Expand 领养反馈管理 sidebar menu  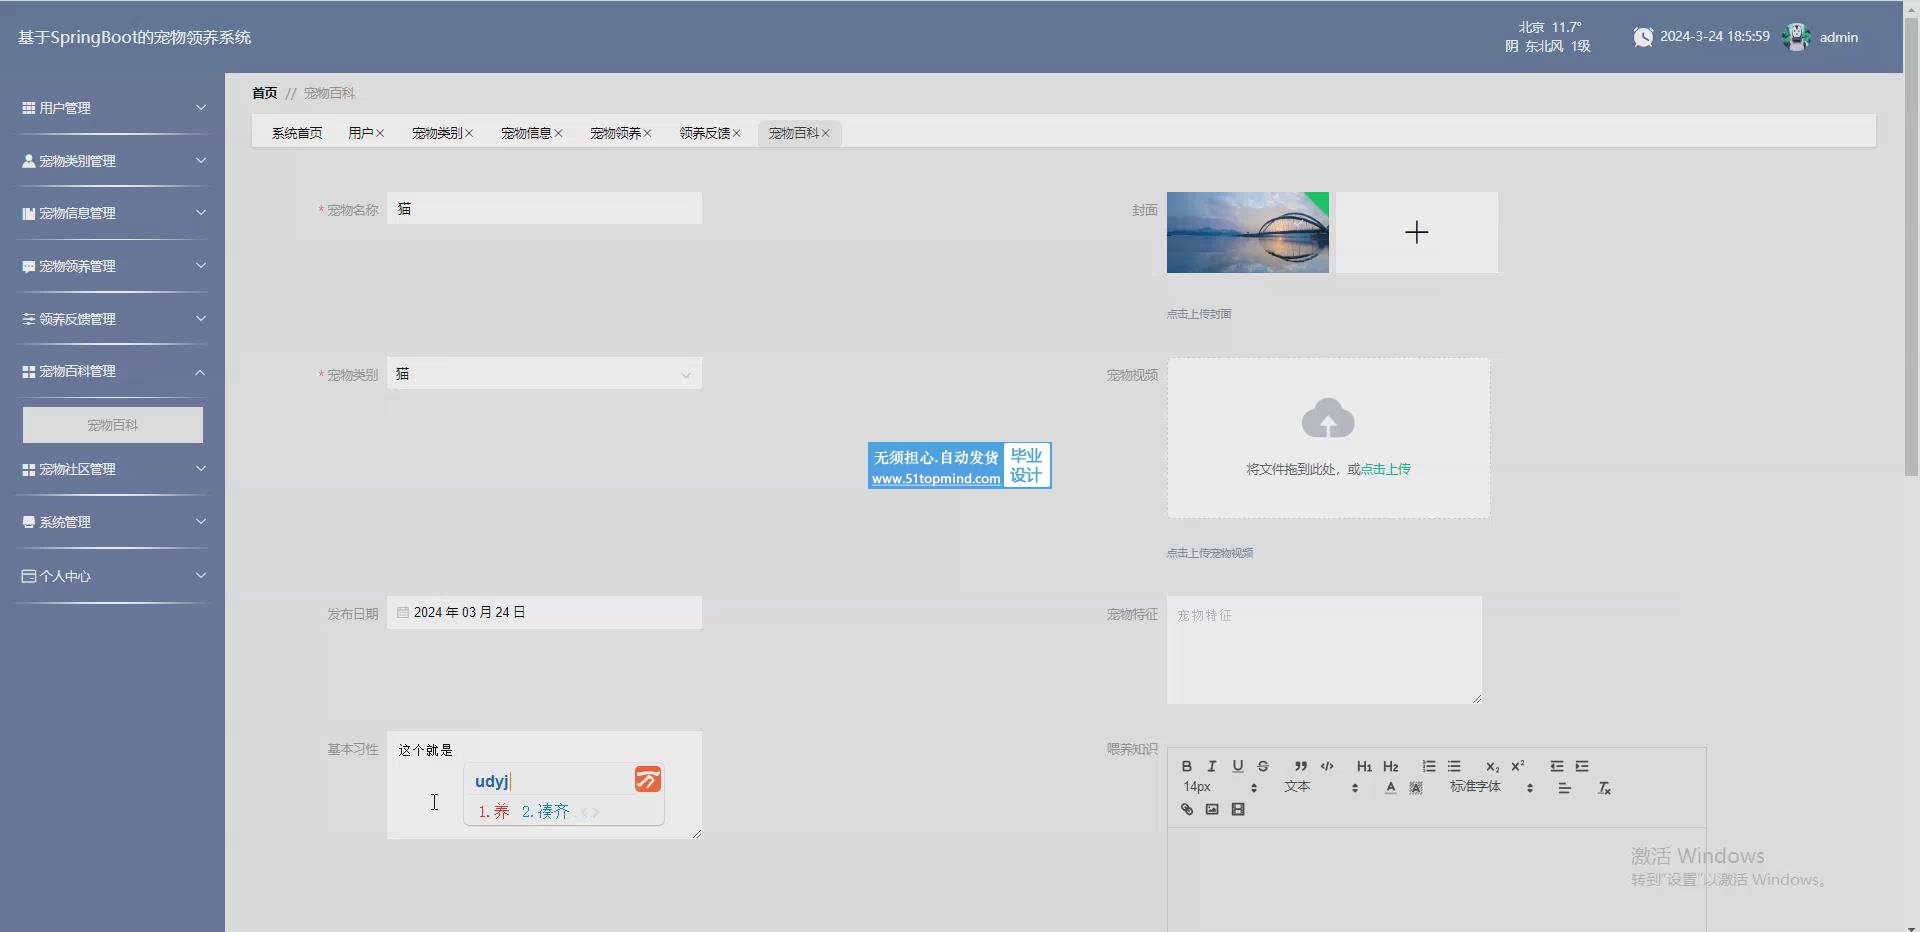tap(113, 319)
